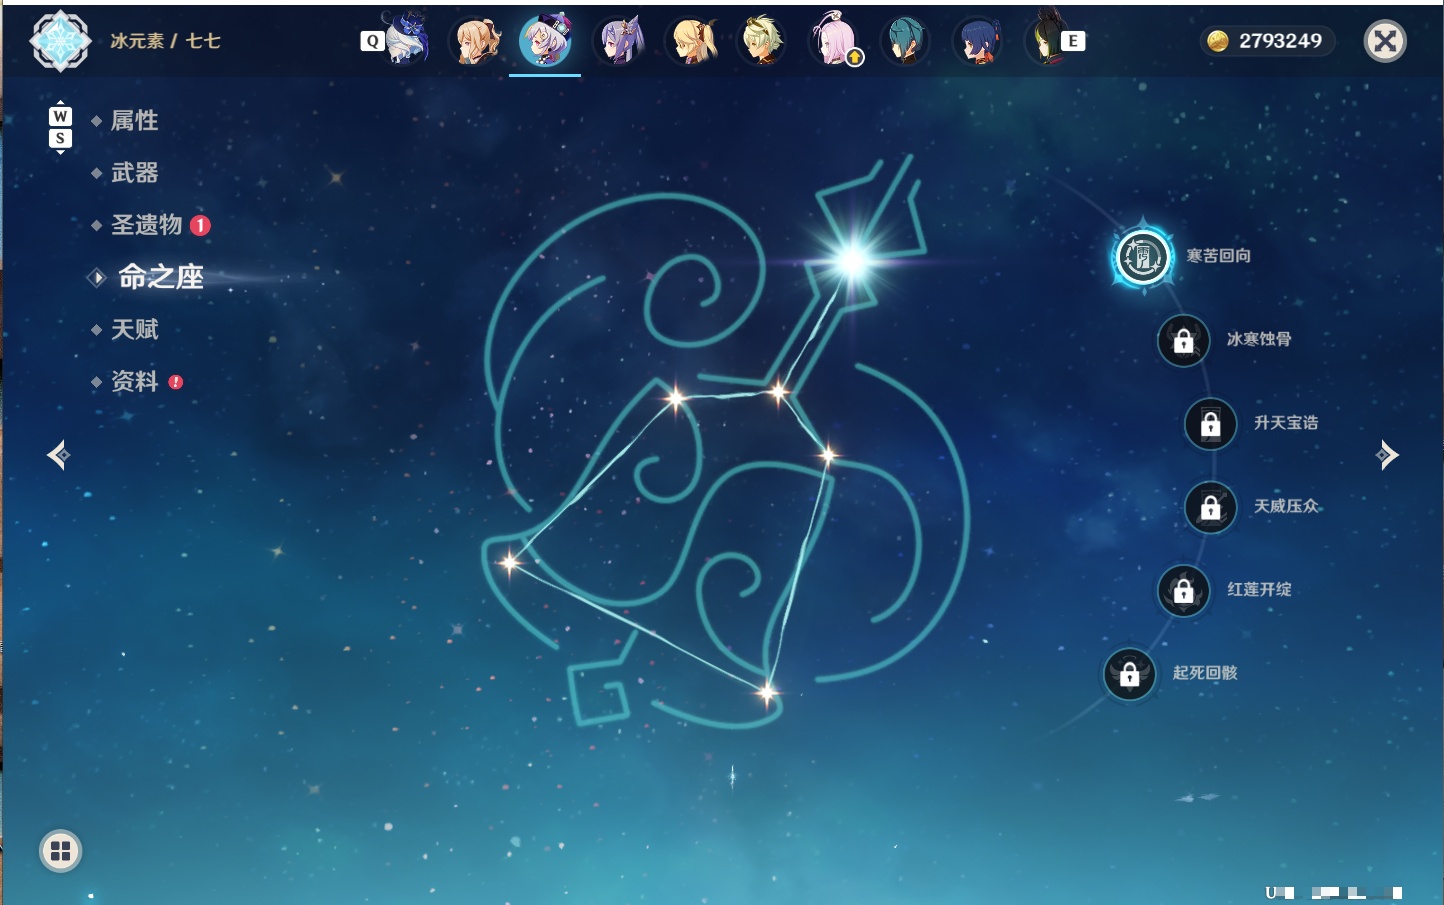Select the 命之座 constellation page
1444x905 pixels.
(x=160, y=277)
